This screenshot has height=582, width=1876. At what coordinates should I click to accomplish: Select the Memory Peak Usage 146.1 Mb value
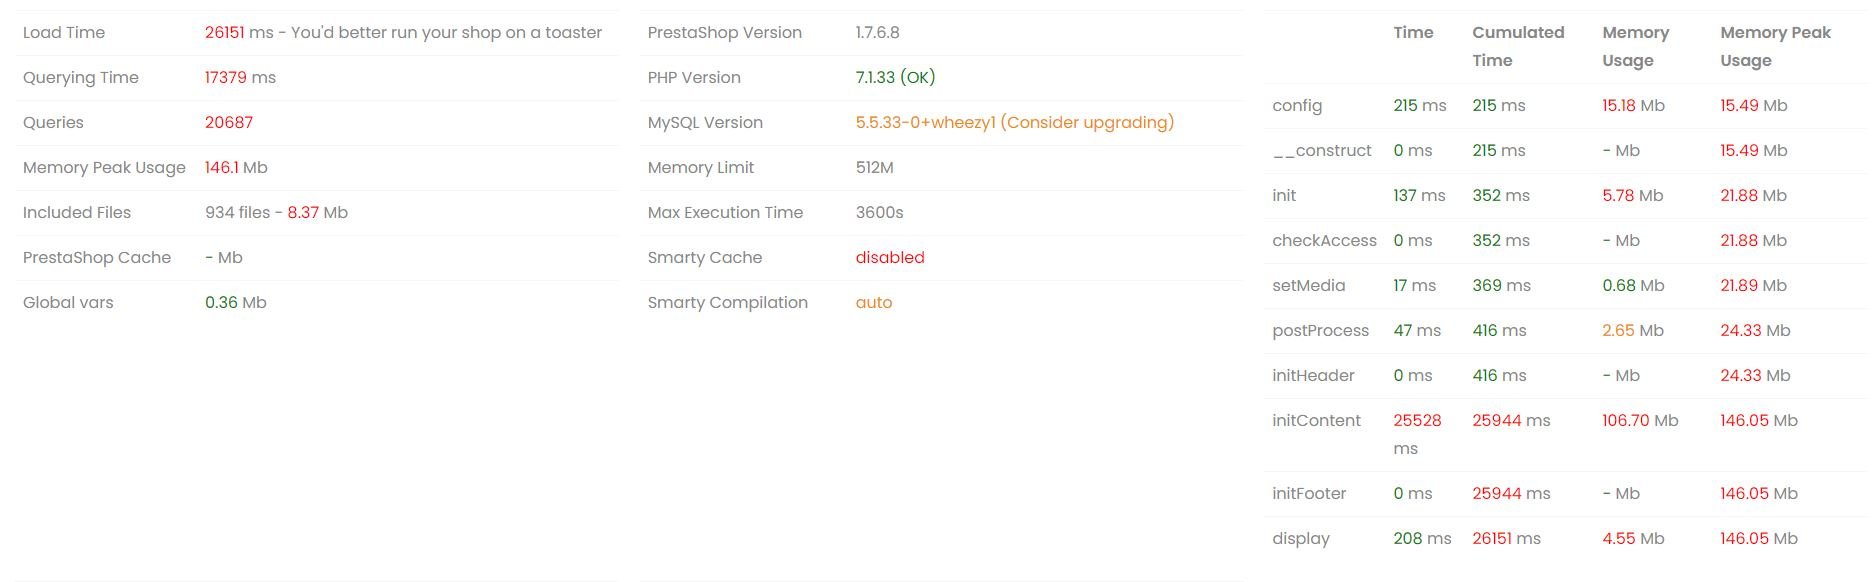click(236, 167)
